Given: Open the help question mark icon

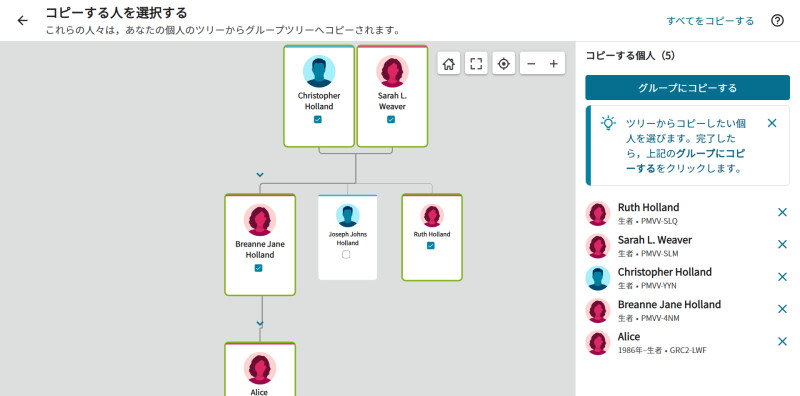Looking at the screenshot, I should [777, 21].
